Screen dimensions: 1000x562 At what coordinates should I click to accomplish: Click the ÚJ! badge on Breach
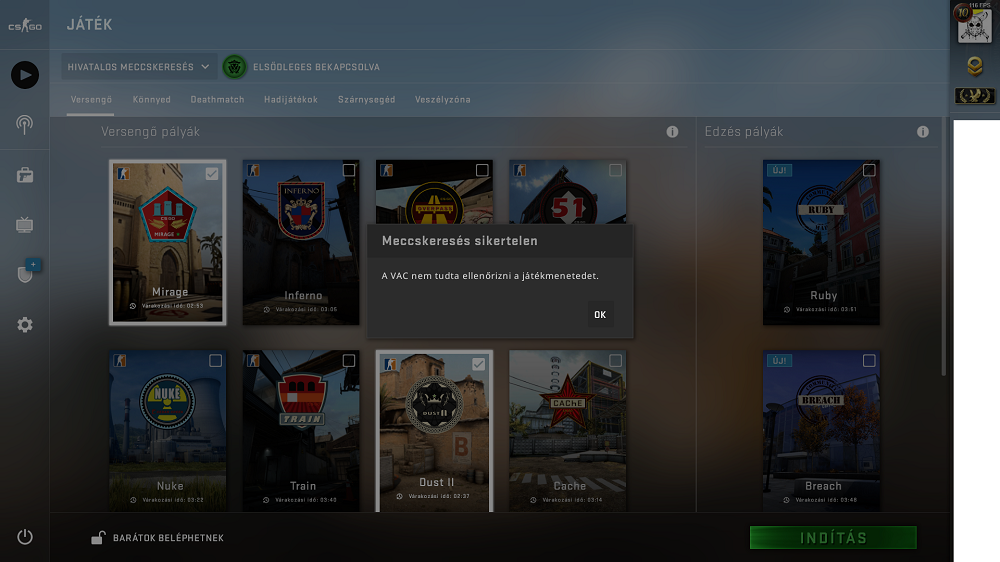coord(779,361)
